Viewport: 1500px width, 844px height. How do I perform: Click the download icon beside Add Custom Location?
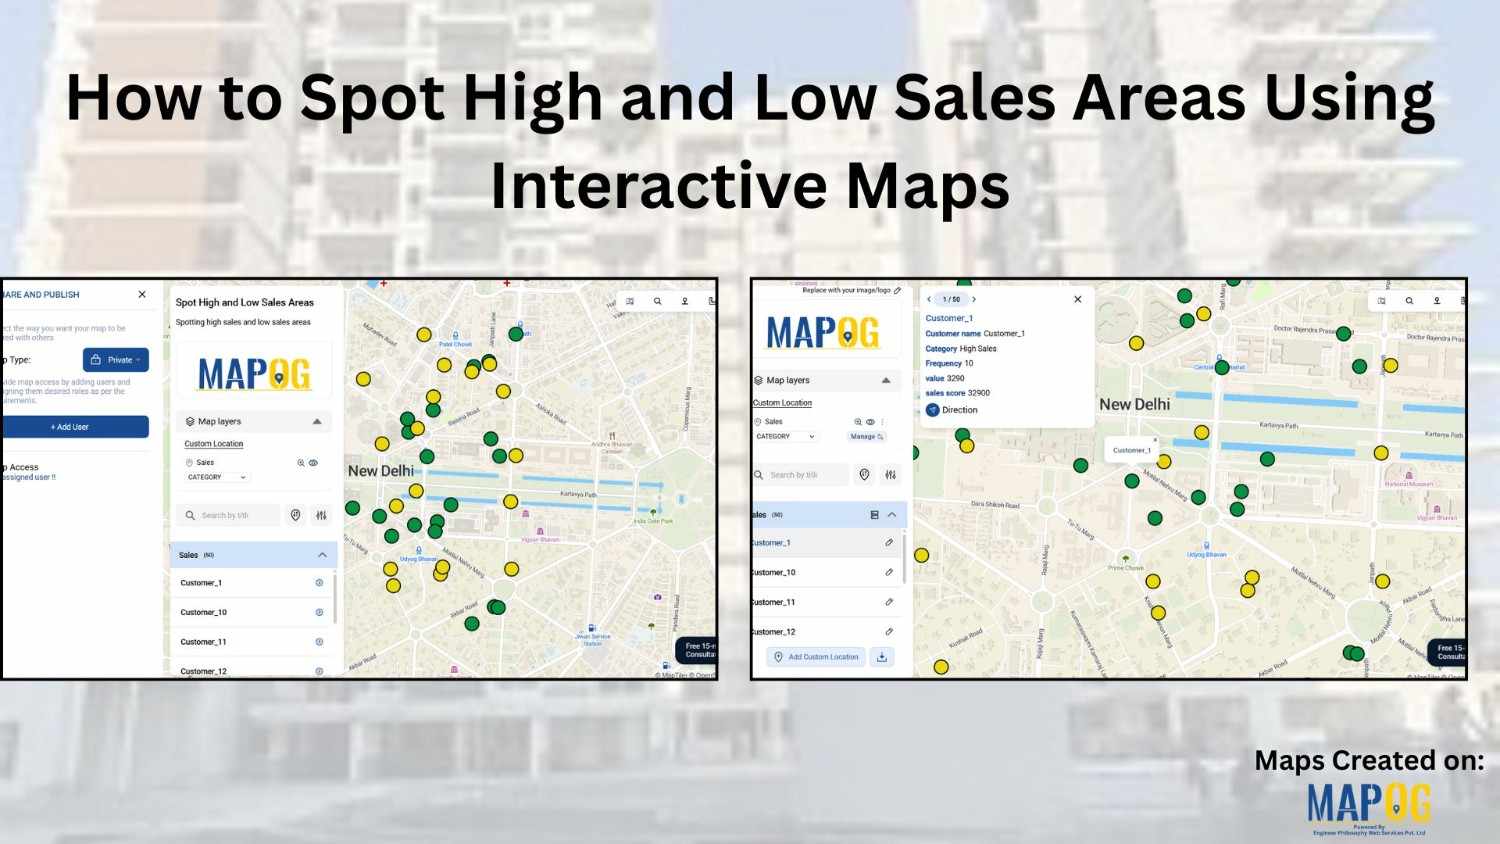click(882, 657)
